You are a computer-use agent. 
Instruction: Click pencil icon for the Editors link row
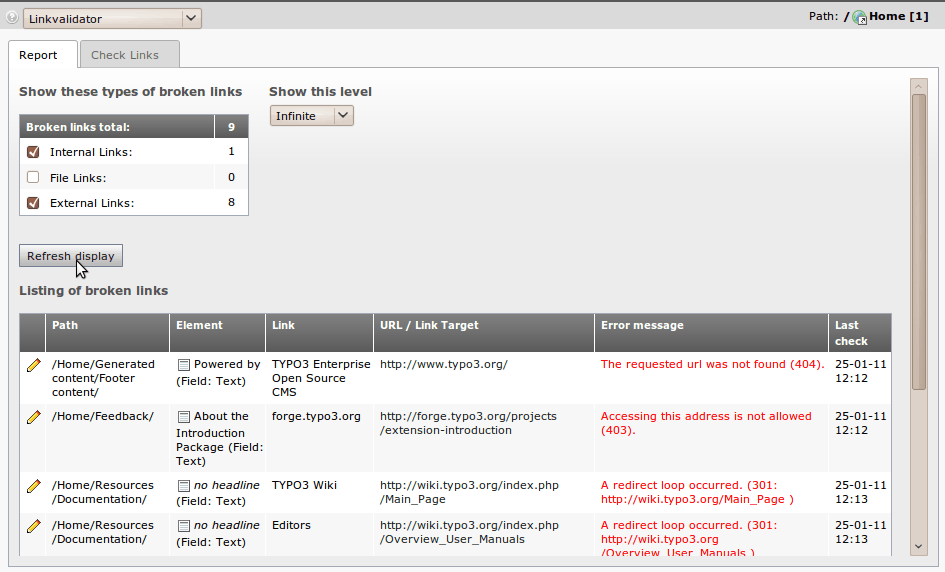coord(33,526)
